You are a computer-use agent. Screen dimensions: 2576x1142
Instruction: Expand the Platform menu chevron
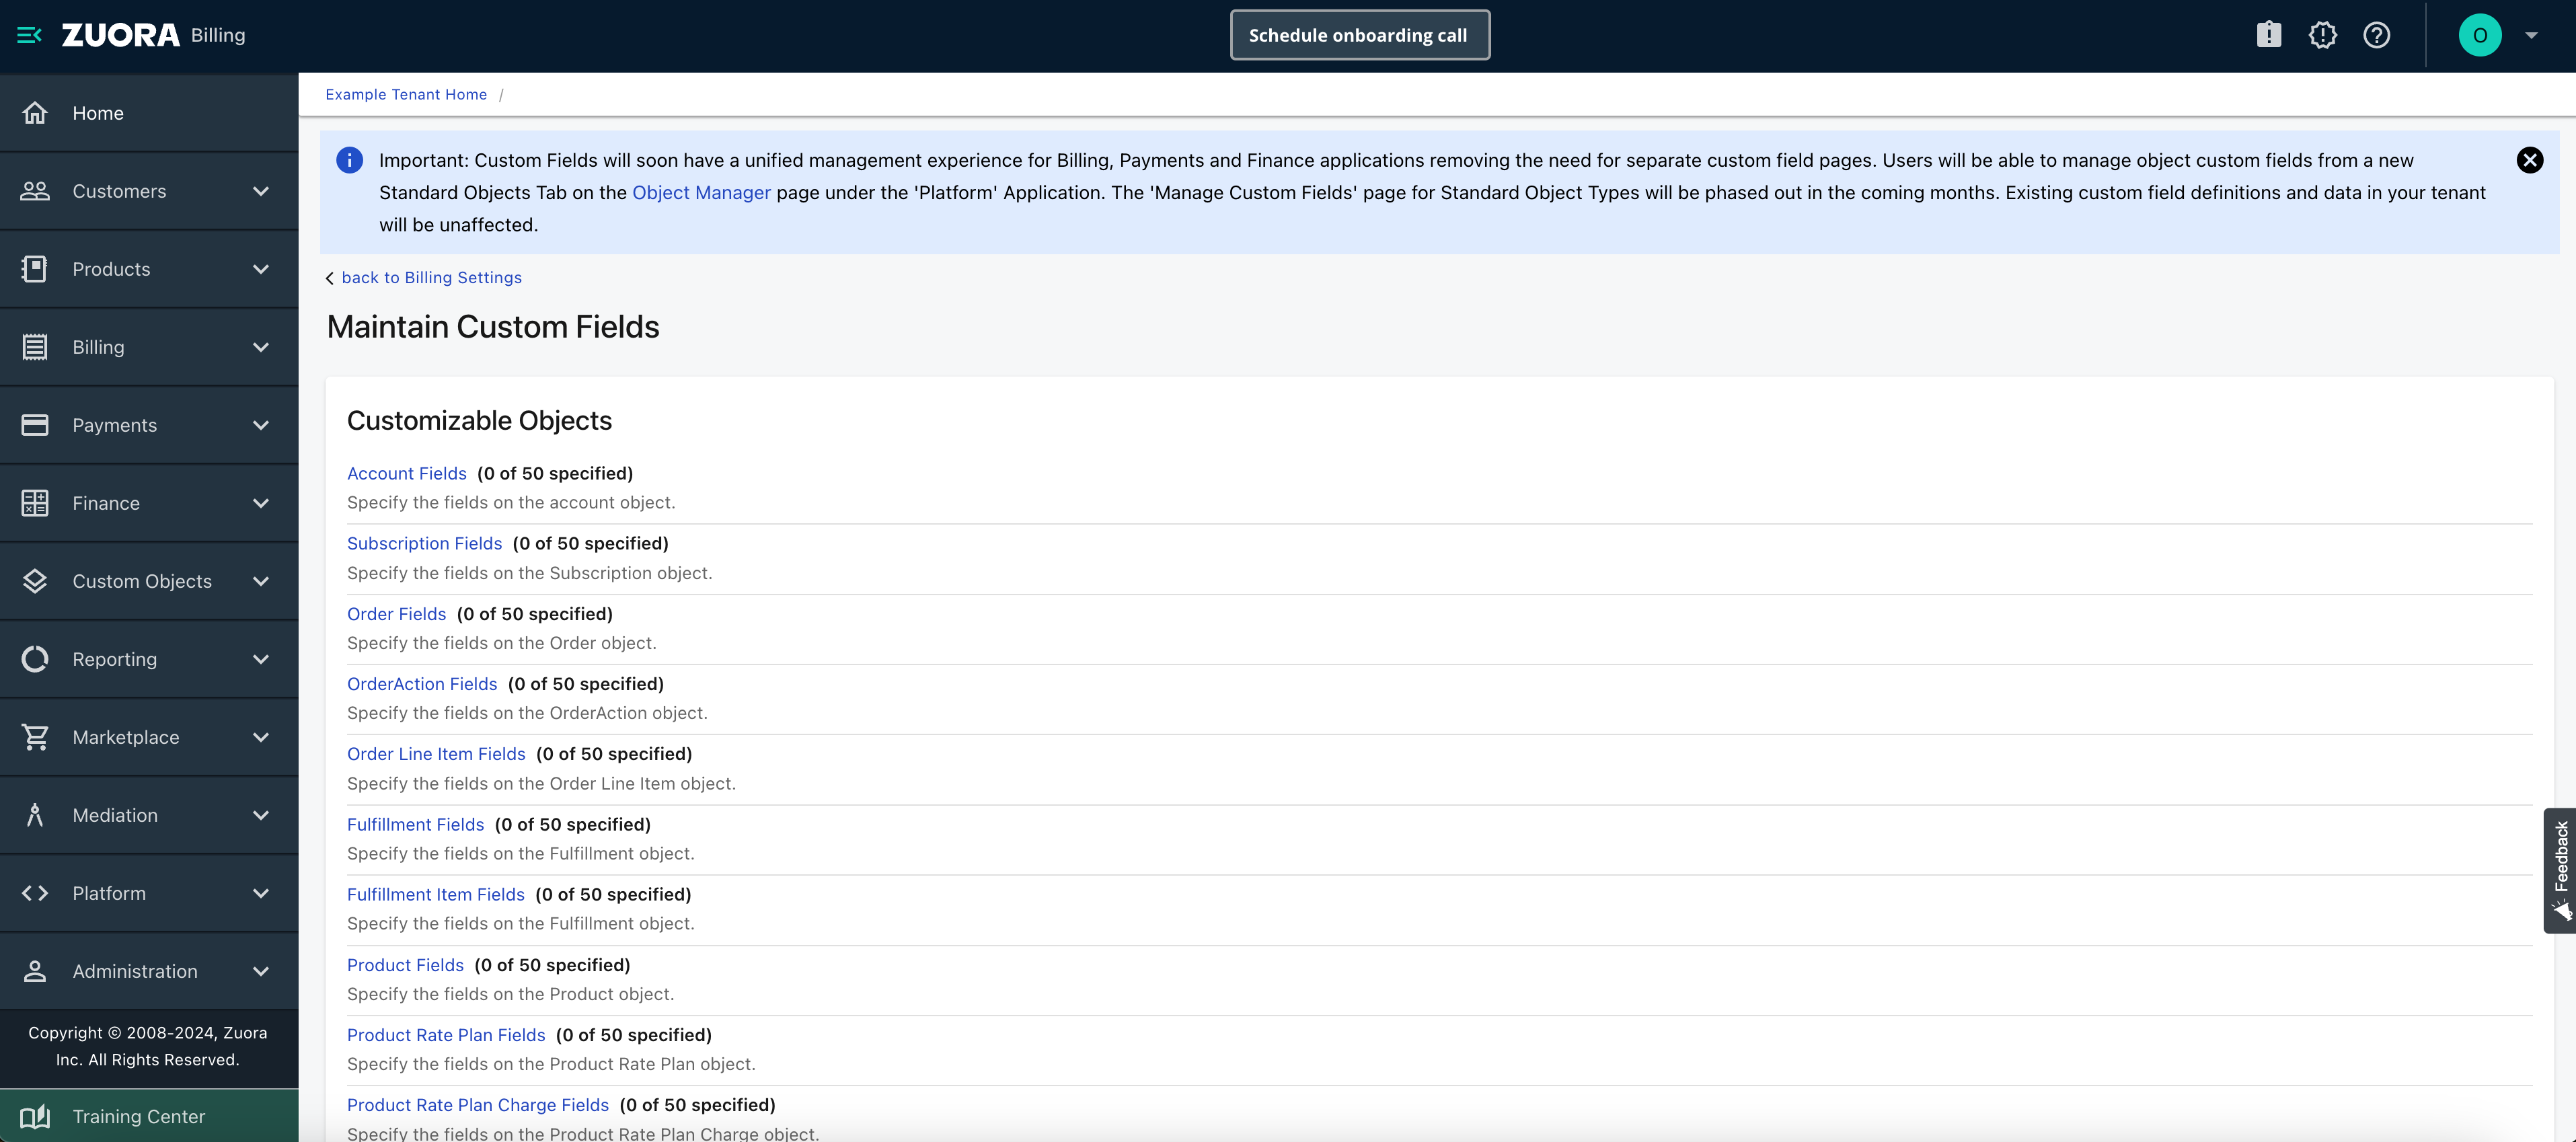pos(261,893)
